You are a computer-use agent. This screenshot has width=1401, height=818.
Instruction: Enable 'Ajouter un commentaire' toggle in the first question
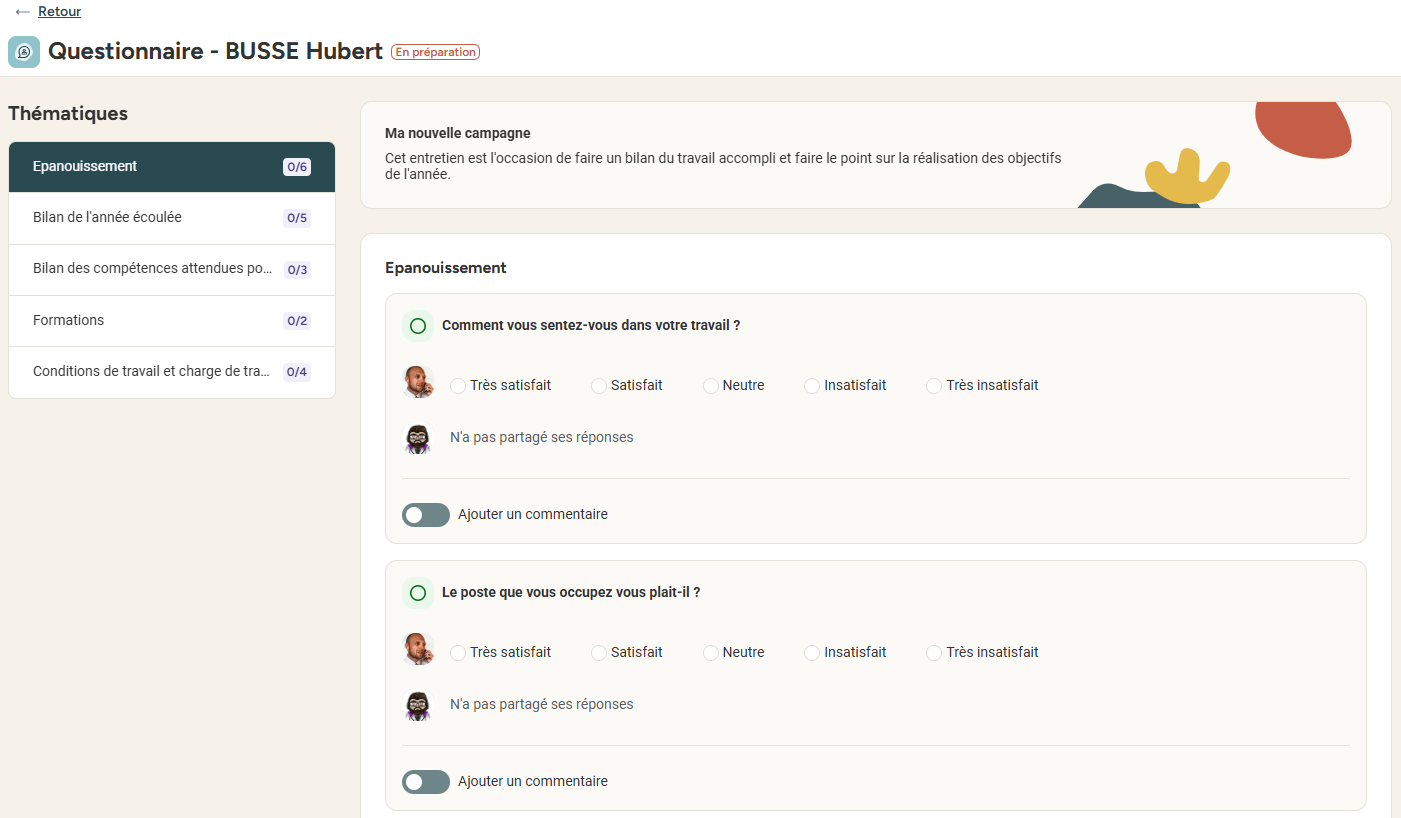click(426, 515)
